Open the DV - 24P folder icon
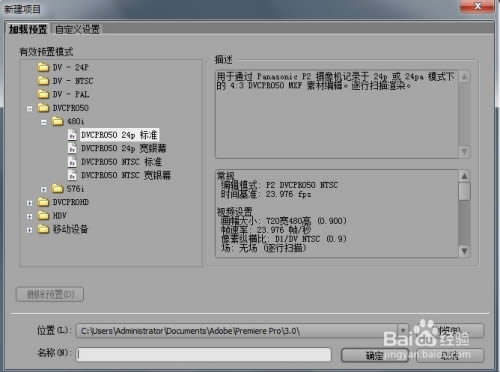Image resolution: width=500 pixels, height=372 pixels. click(x=43, y=68)
